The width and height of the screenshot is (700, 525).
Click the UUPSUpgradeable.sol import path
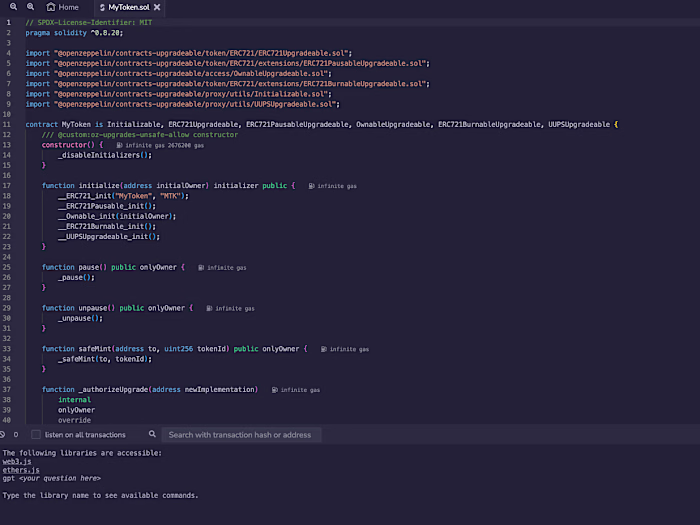click(x=197, y=104)
